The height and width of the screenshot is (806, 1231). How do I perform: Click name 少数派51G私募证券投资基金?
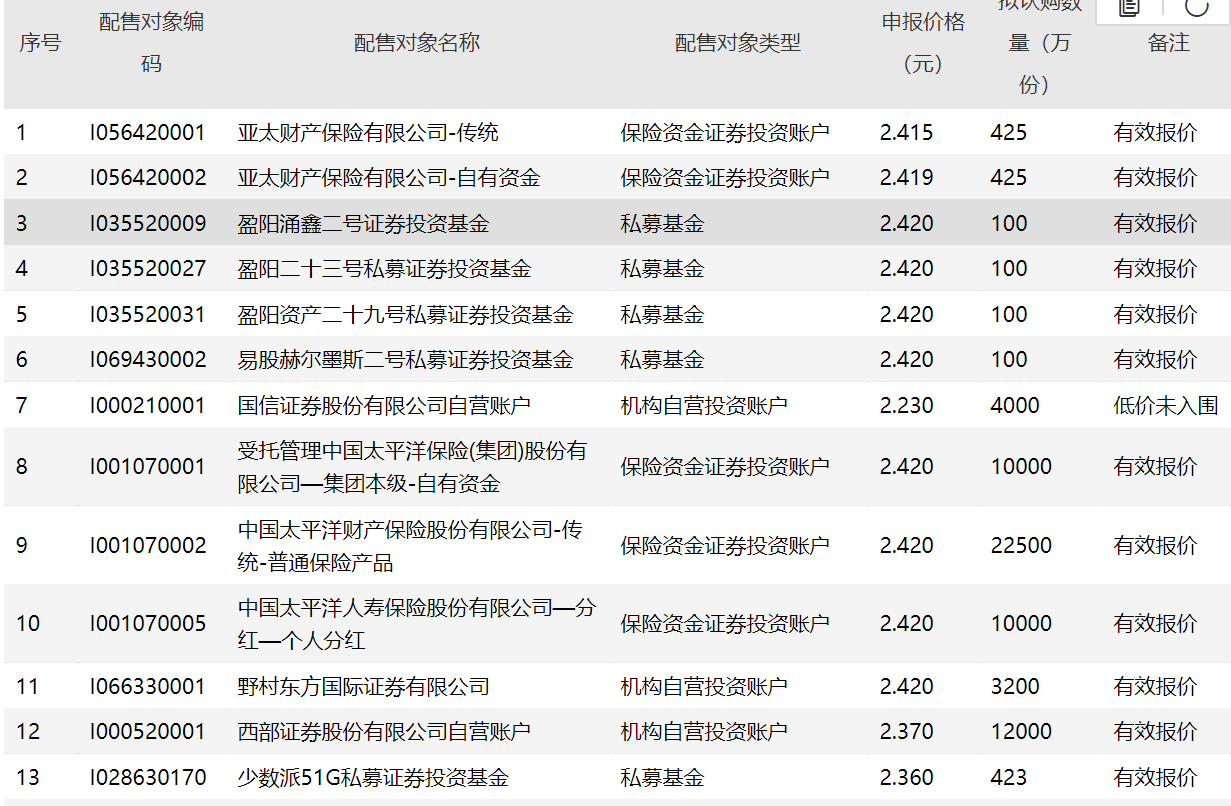[374, 777]
